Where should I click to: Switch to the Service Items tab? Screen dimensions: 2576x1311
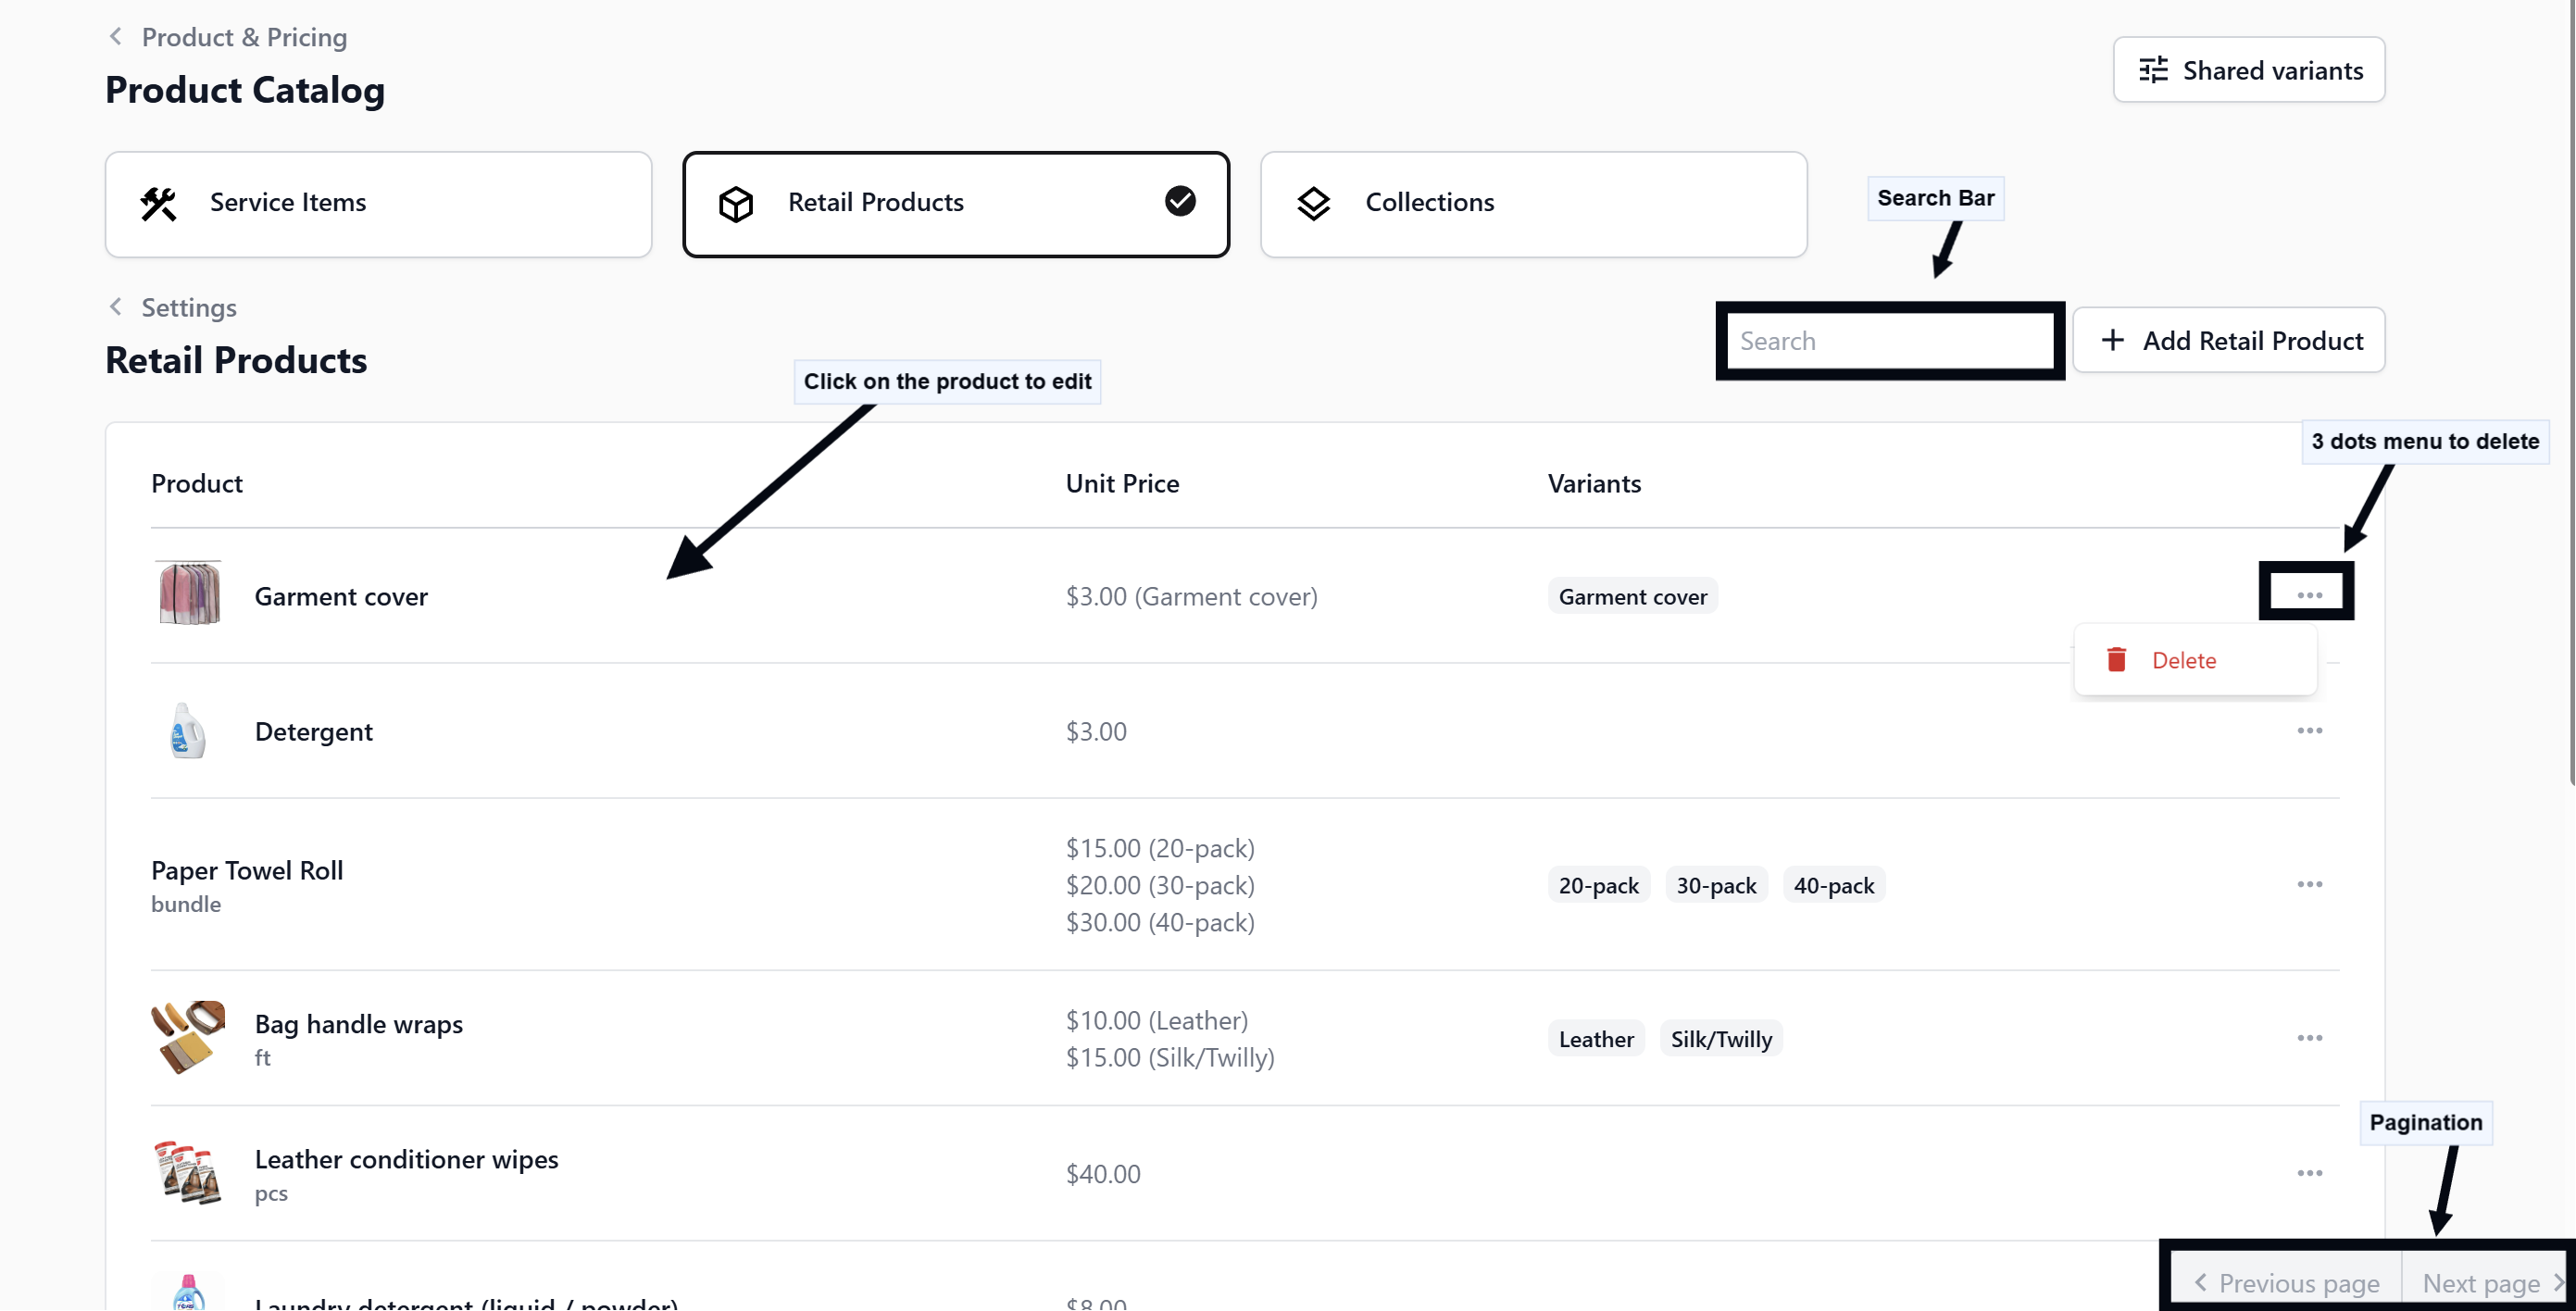(x=379, y=204)
